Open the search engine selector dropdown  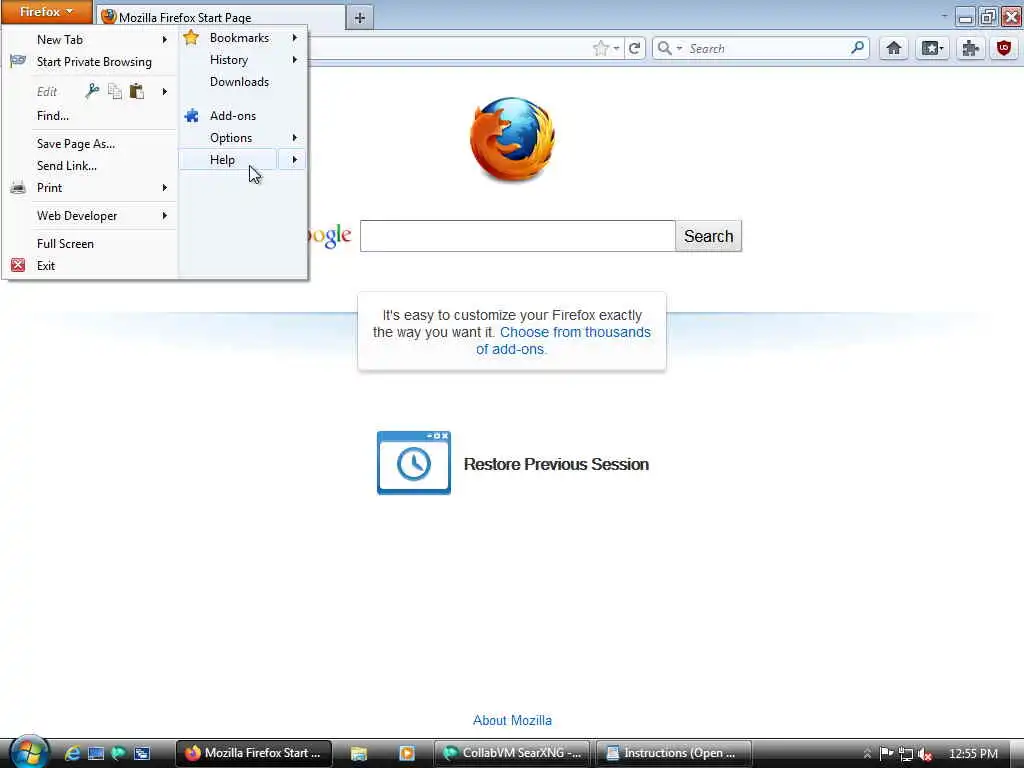(669, 48)
